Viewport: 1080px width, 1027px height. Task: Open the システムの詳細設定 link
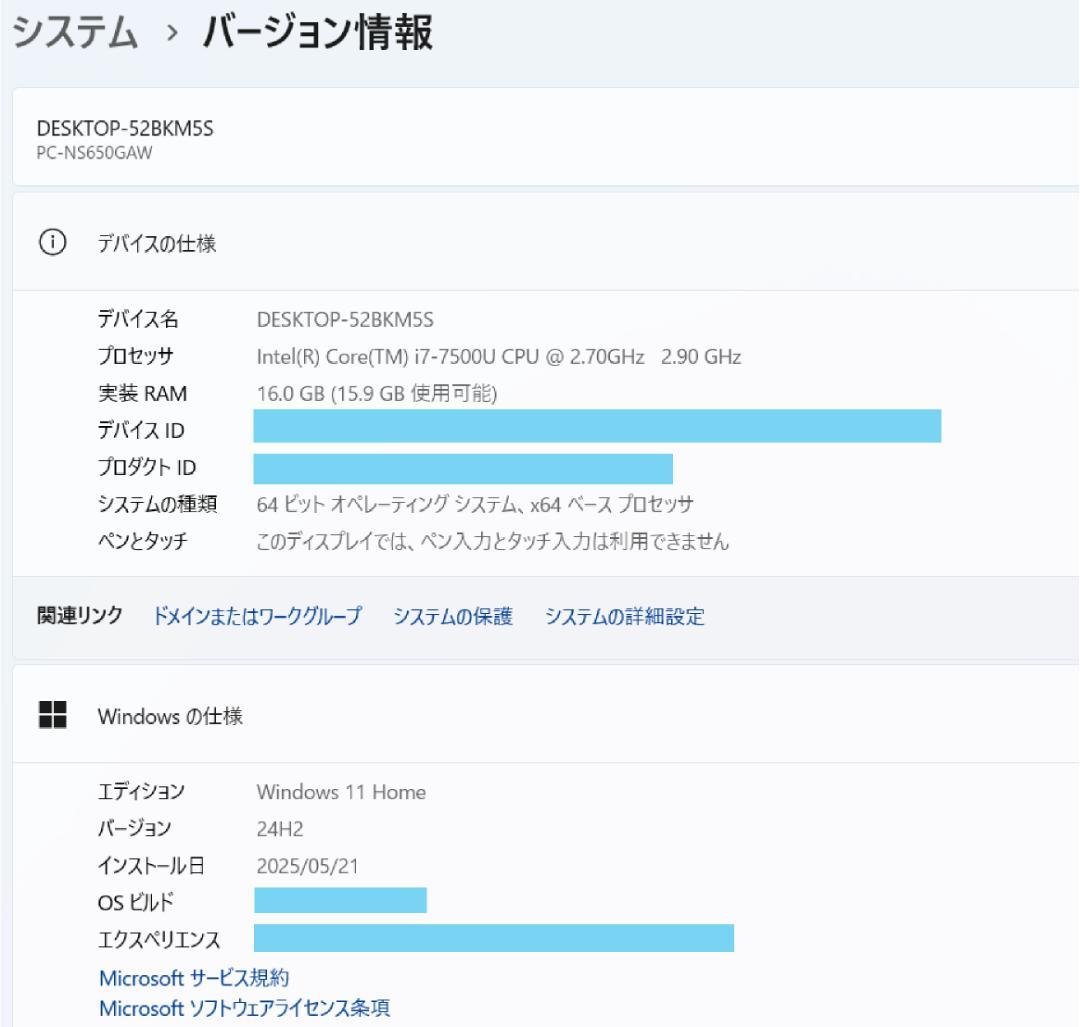pos(622,617)
